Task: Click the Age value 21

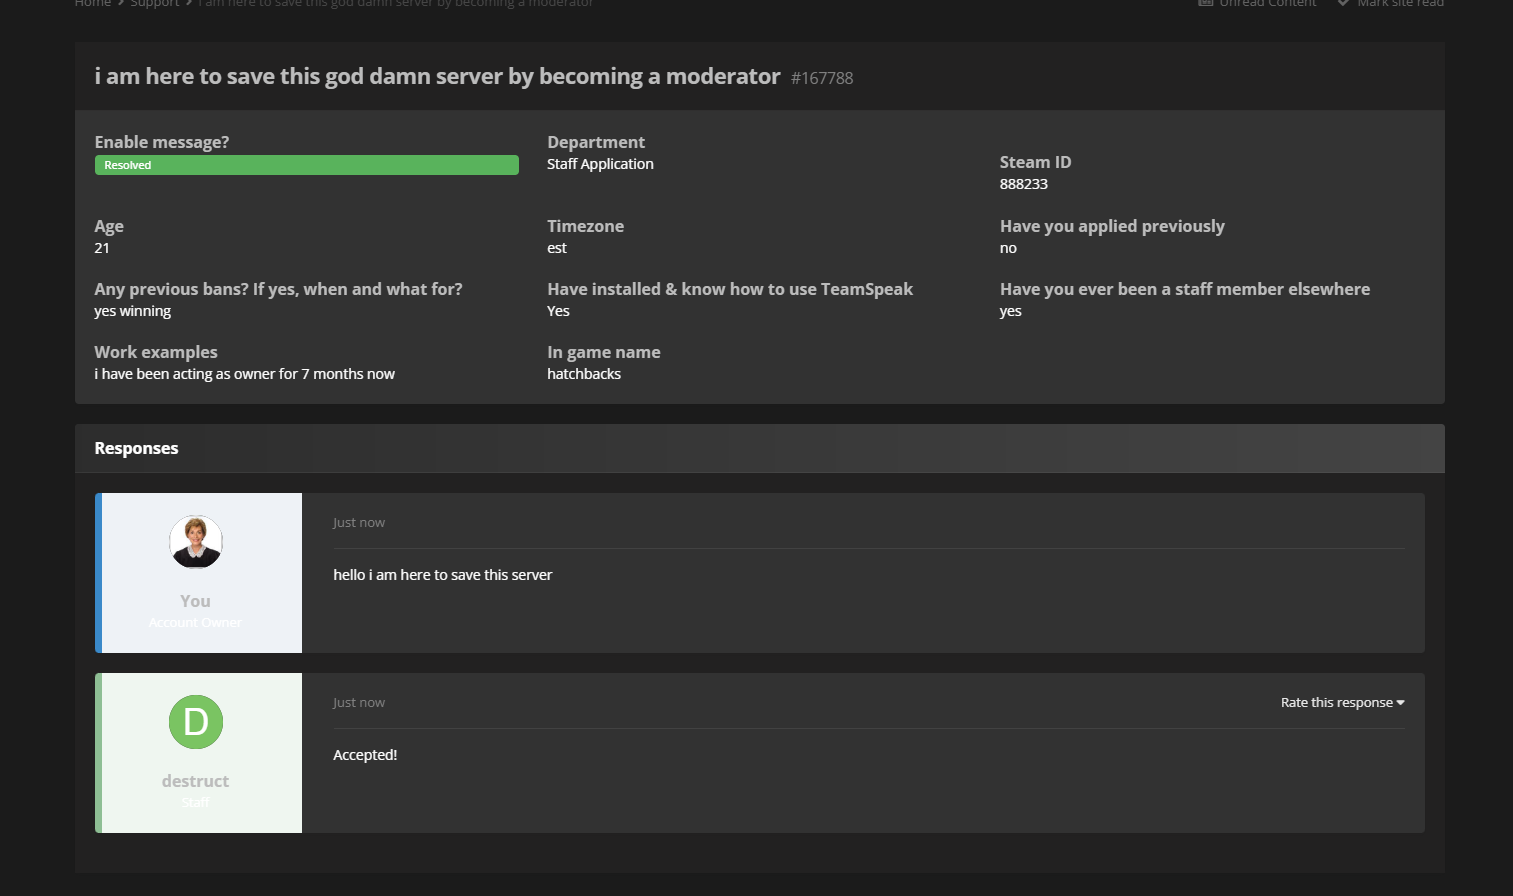Action: (102, 248)
